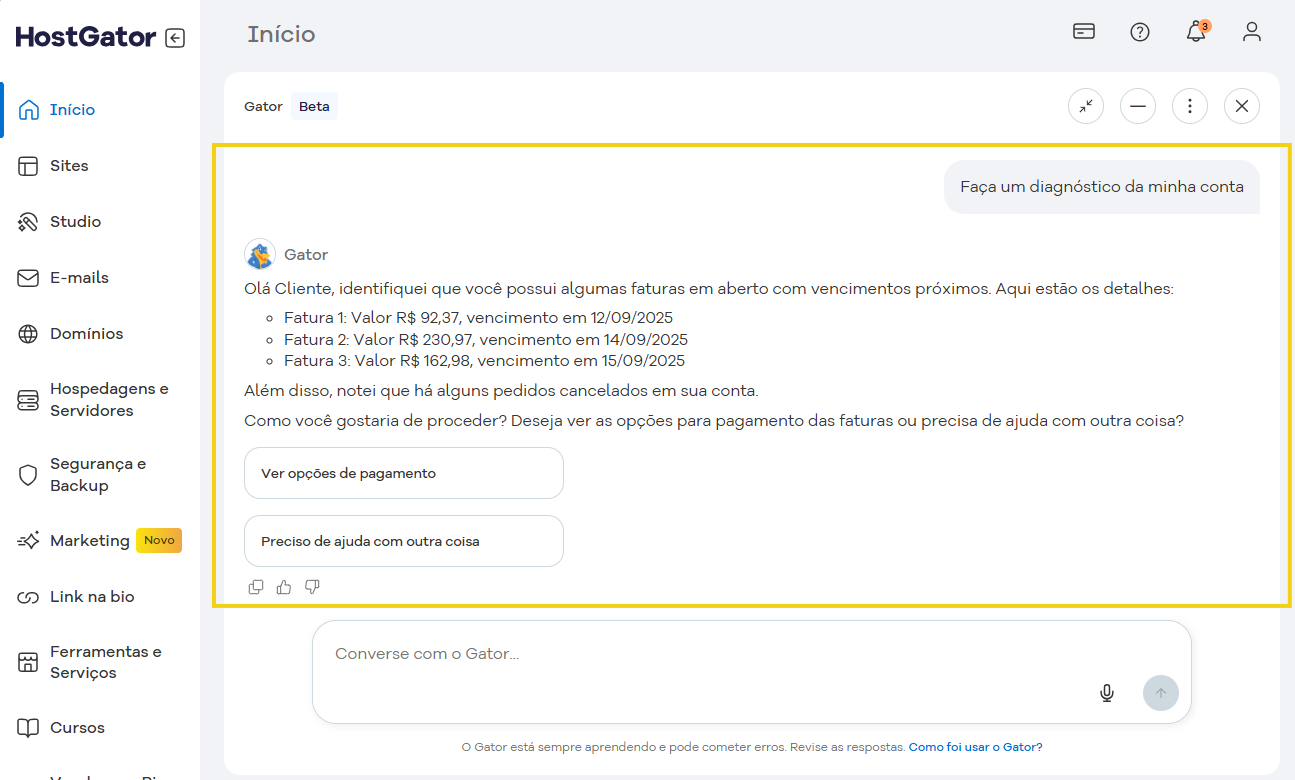This screenshot has height=780, width=1295.
Task: Select 'Preciso de ajuda com outra coisa'
Action: click(x=403, y=541)
